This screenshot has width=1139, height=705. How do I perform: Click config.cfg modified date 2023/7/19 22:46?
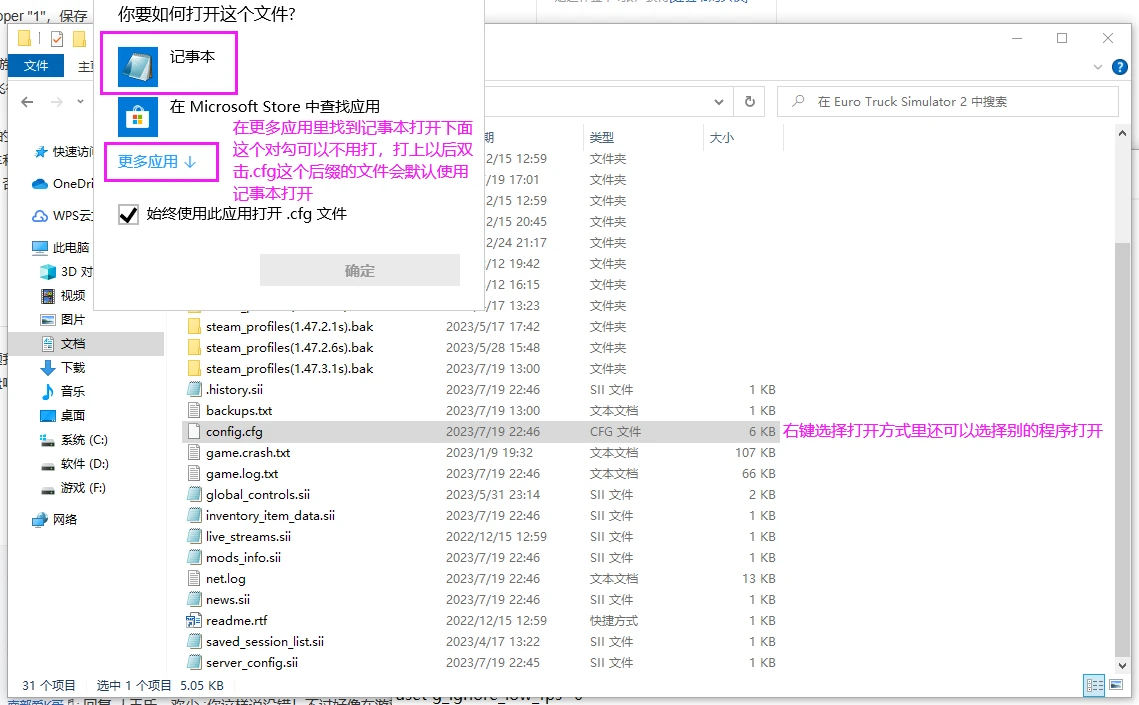click(x=493, y=432)
